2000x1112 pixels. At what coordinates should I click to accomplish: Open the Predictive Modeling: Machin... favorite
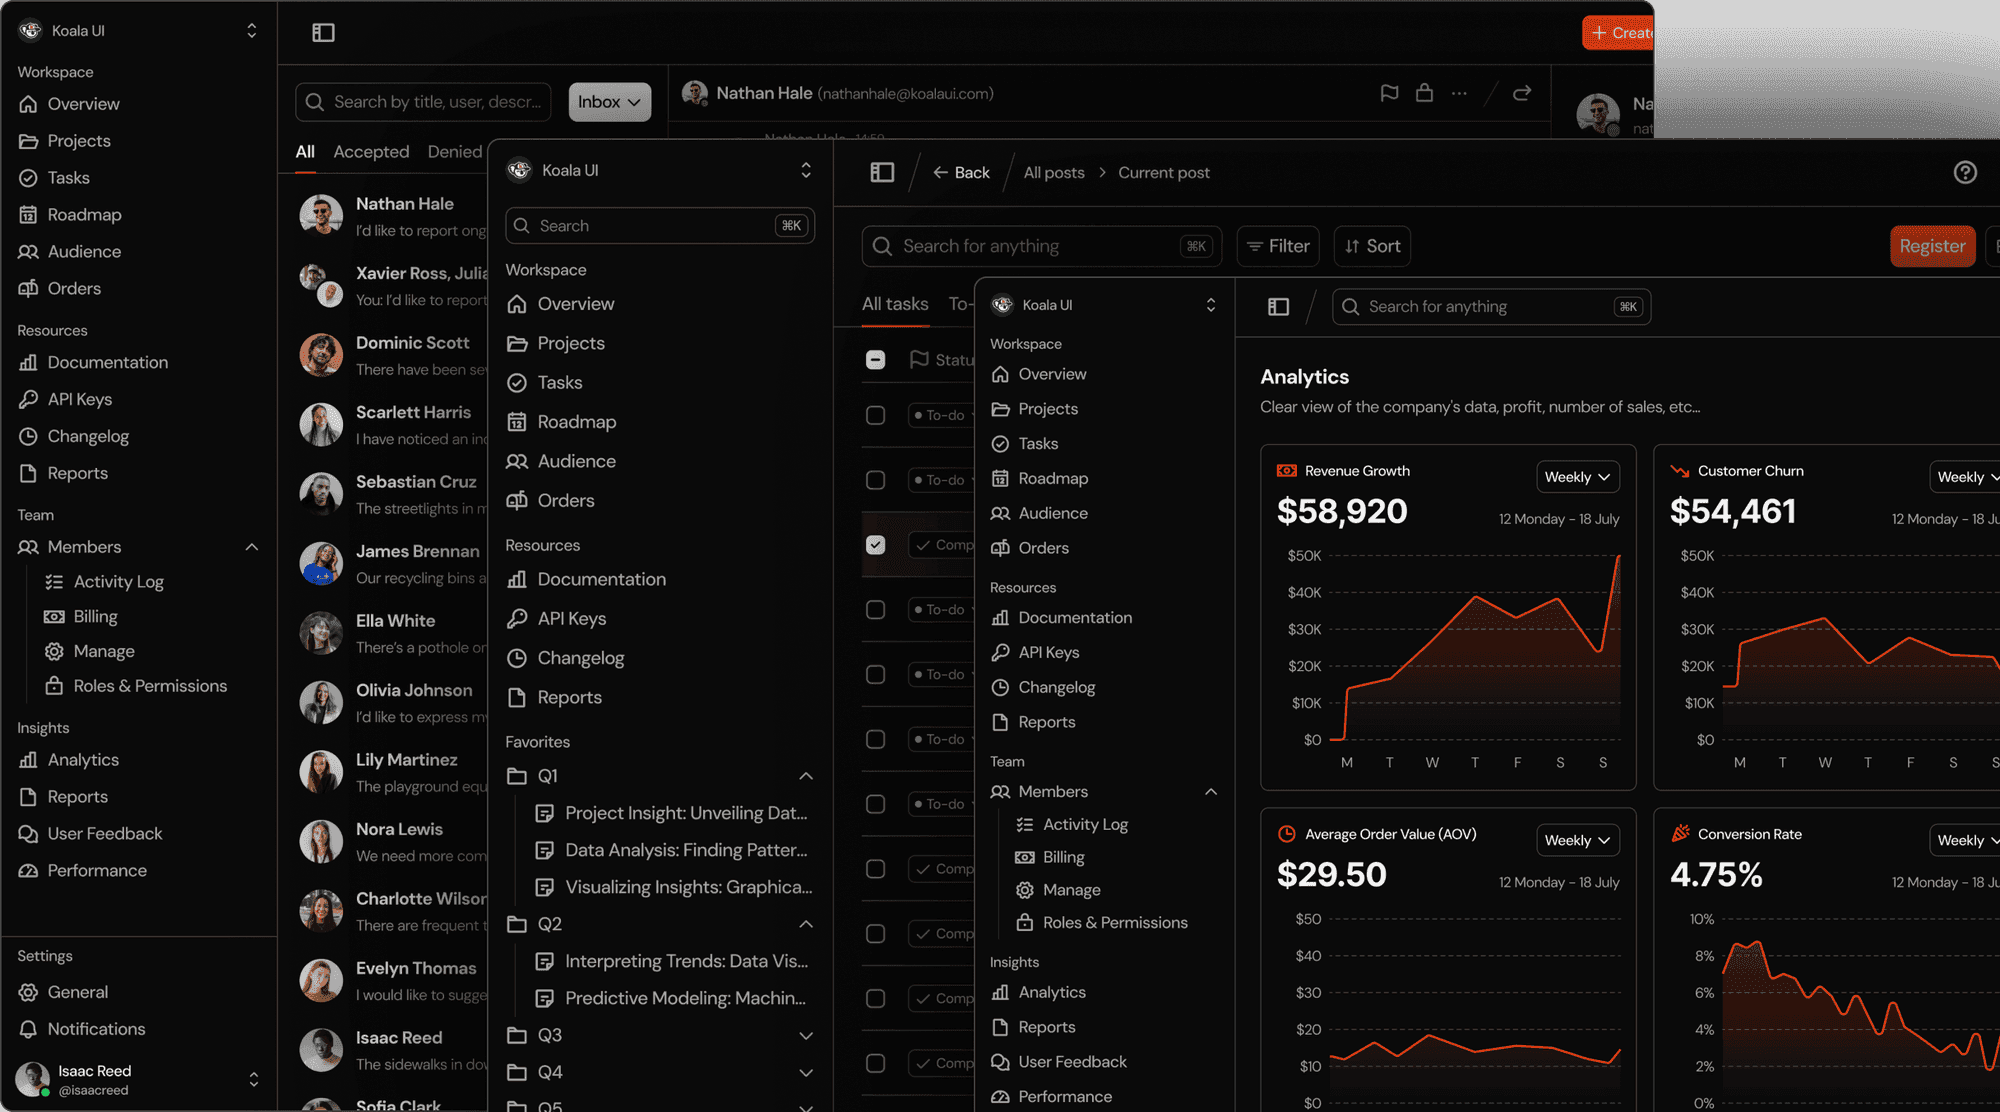click(x=671, y=998)
